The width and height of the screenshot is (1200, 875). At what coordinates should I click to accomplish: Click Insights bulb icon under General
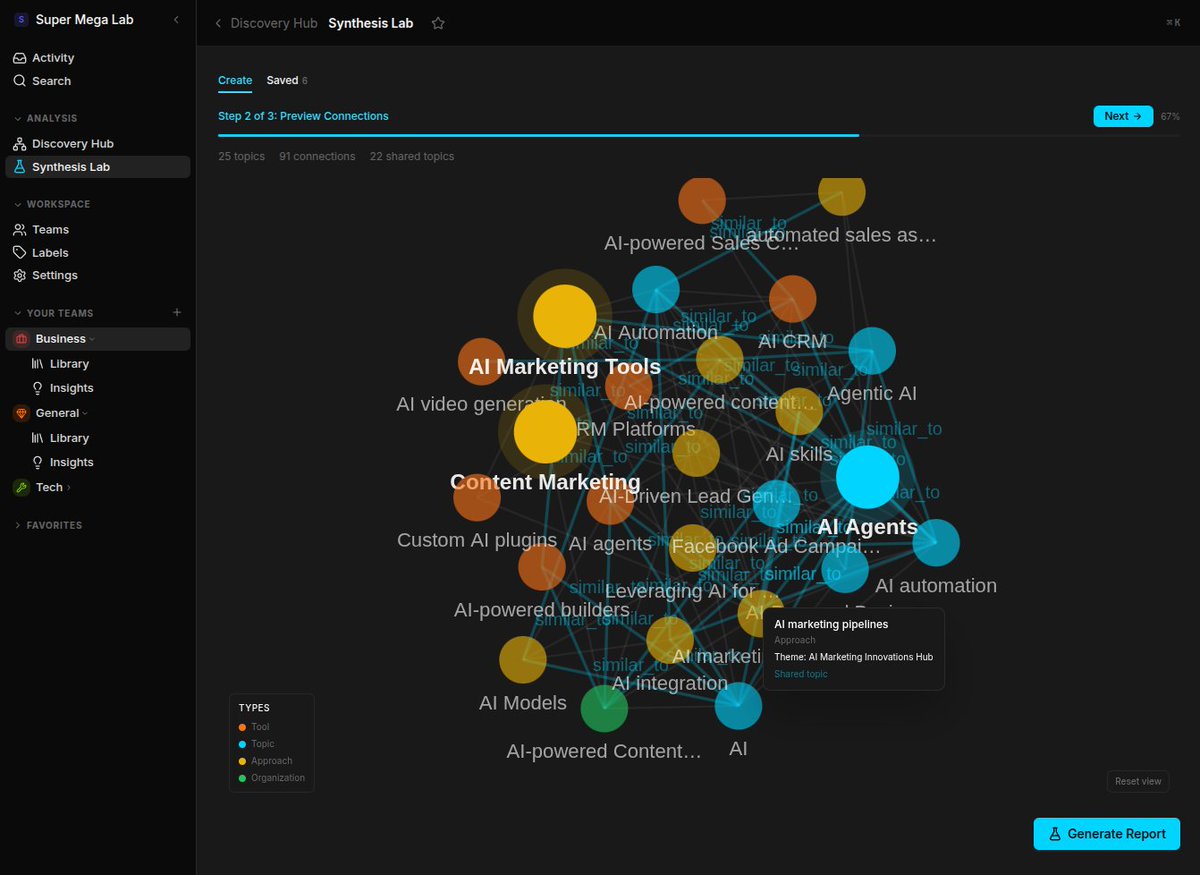[38, 462]
